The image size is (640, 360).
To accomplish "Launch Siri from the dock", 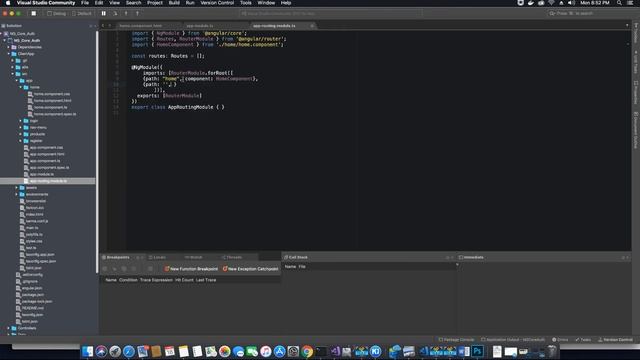I will point(101,351).
